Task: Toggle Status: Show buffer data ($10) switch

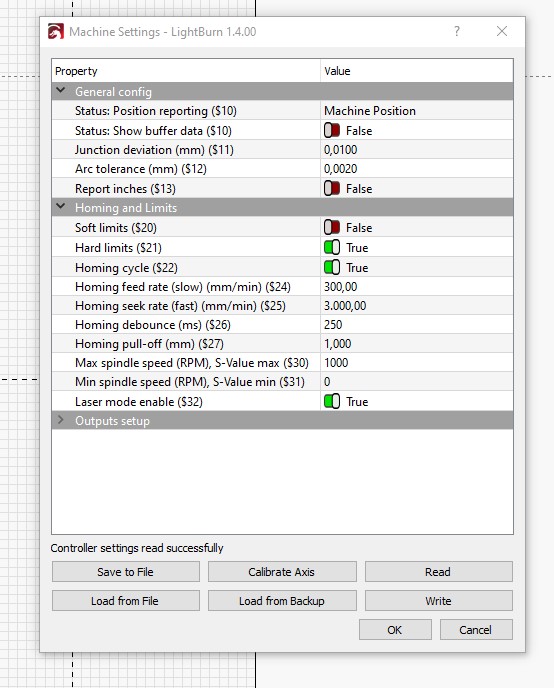Action: click(332, 130)
